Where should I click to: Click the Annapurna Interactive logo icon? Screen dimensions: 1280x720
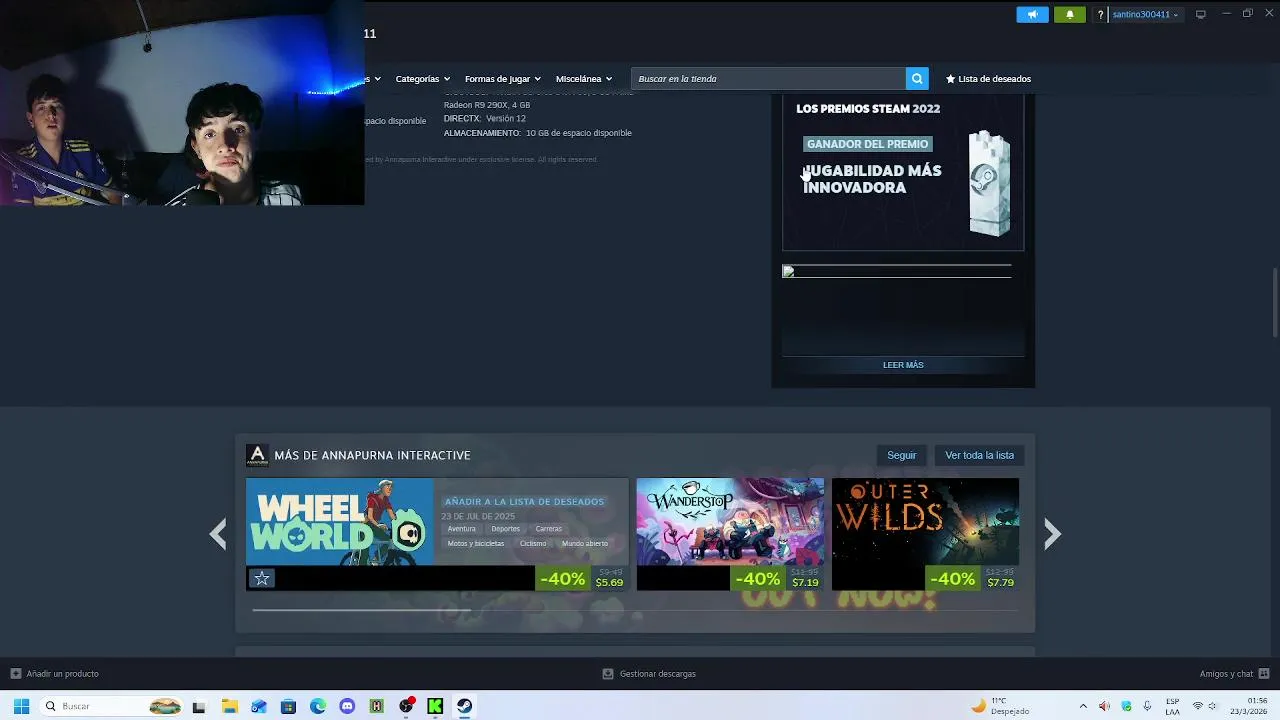click(257, 455)
